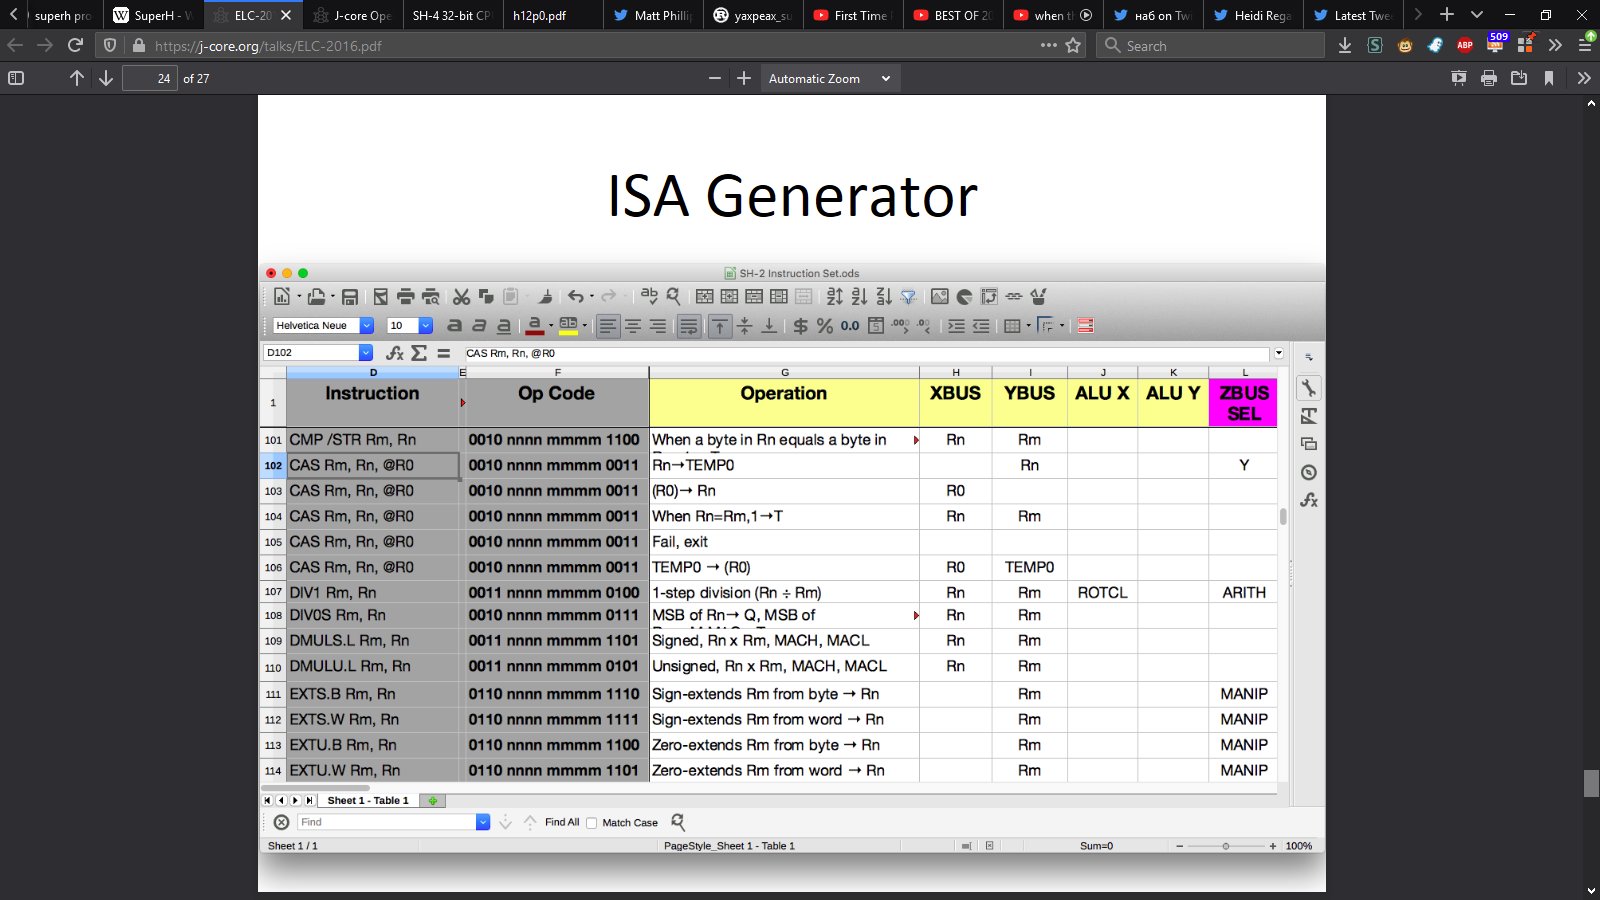
Task: Switch to the SH-4 32-bit tab
Action: point(451,15)
